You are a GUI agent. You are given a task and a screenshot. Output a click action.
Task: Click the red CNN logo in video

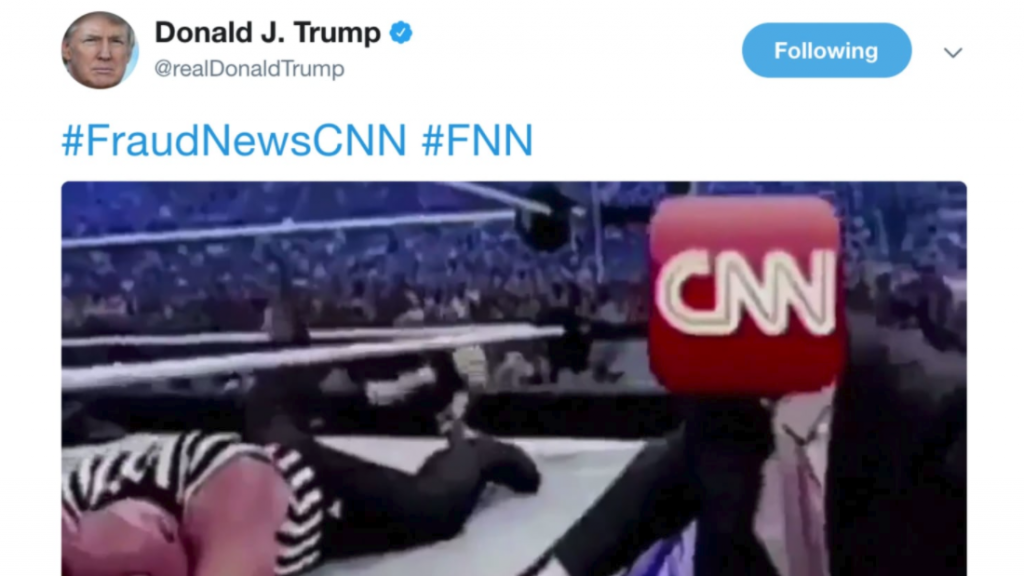point(746,293)
